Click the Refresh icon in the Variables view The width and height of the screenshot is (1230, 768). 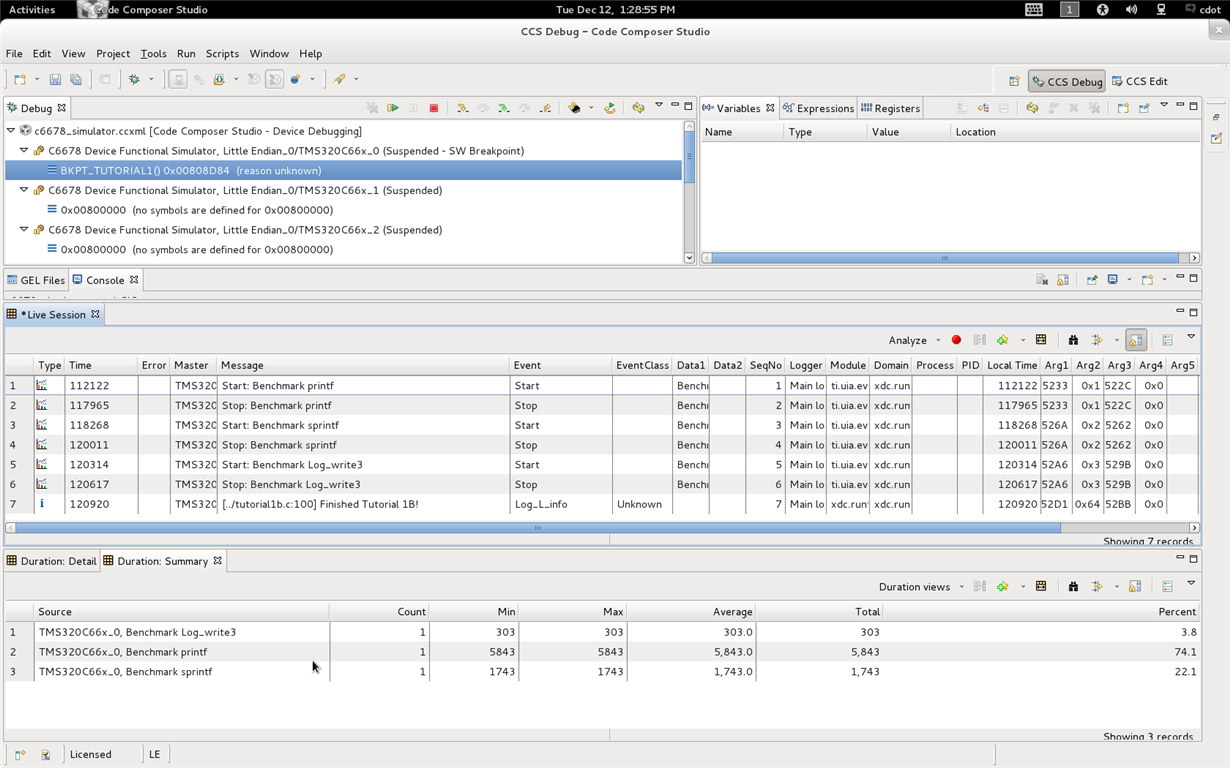[1032, 108]
